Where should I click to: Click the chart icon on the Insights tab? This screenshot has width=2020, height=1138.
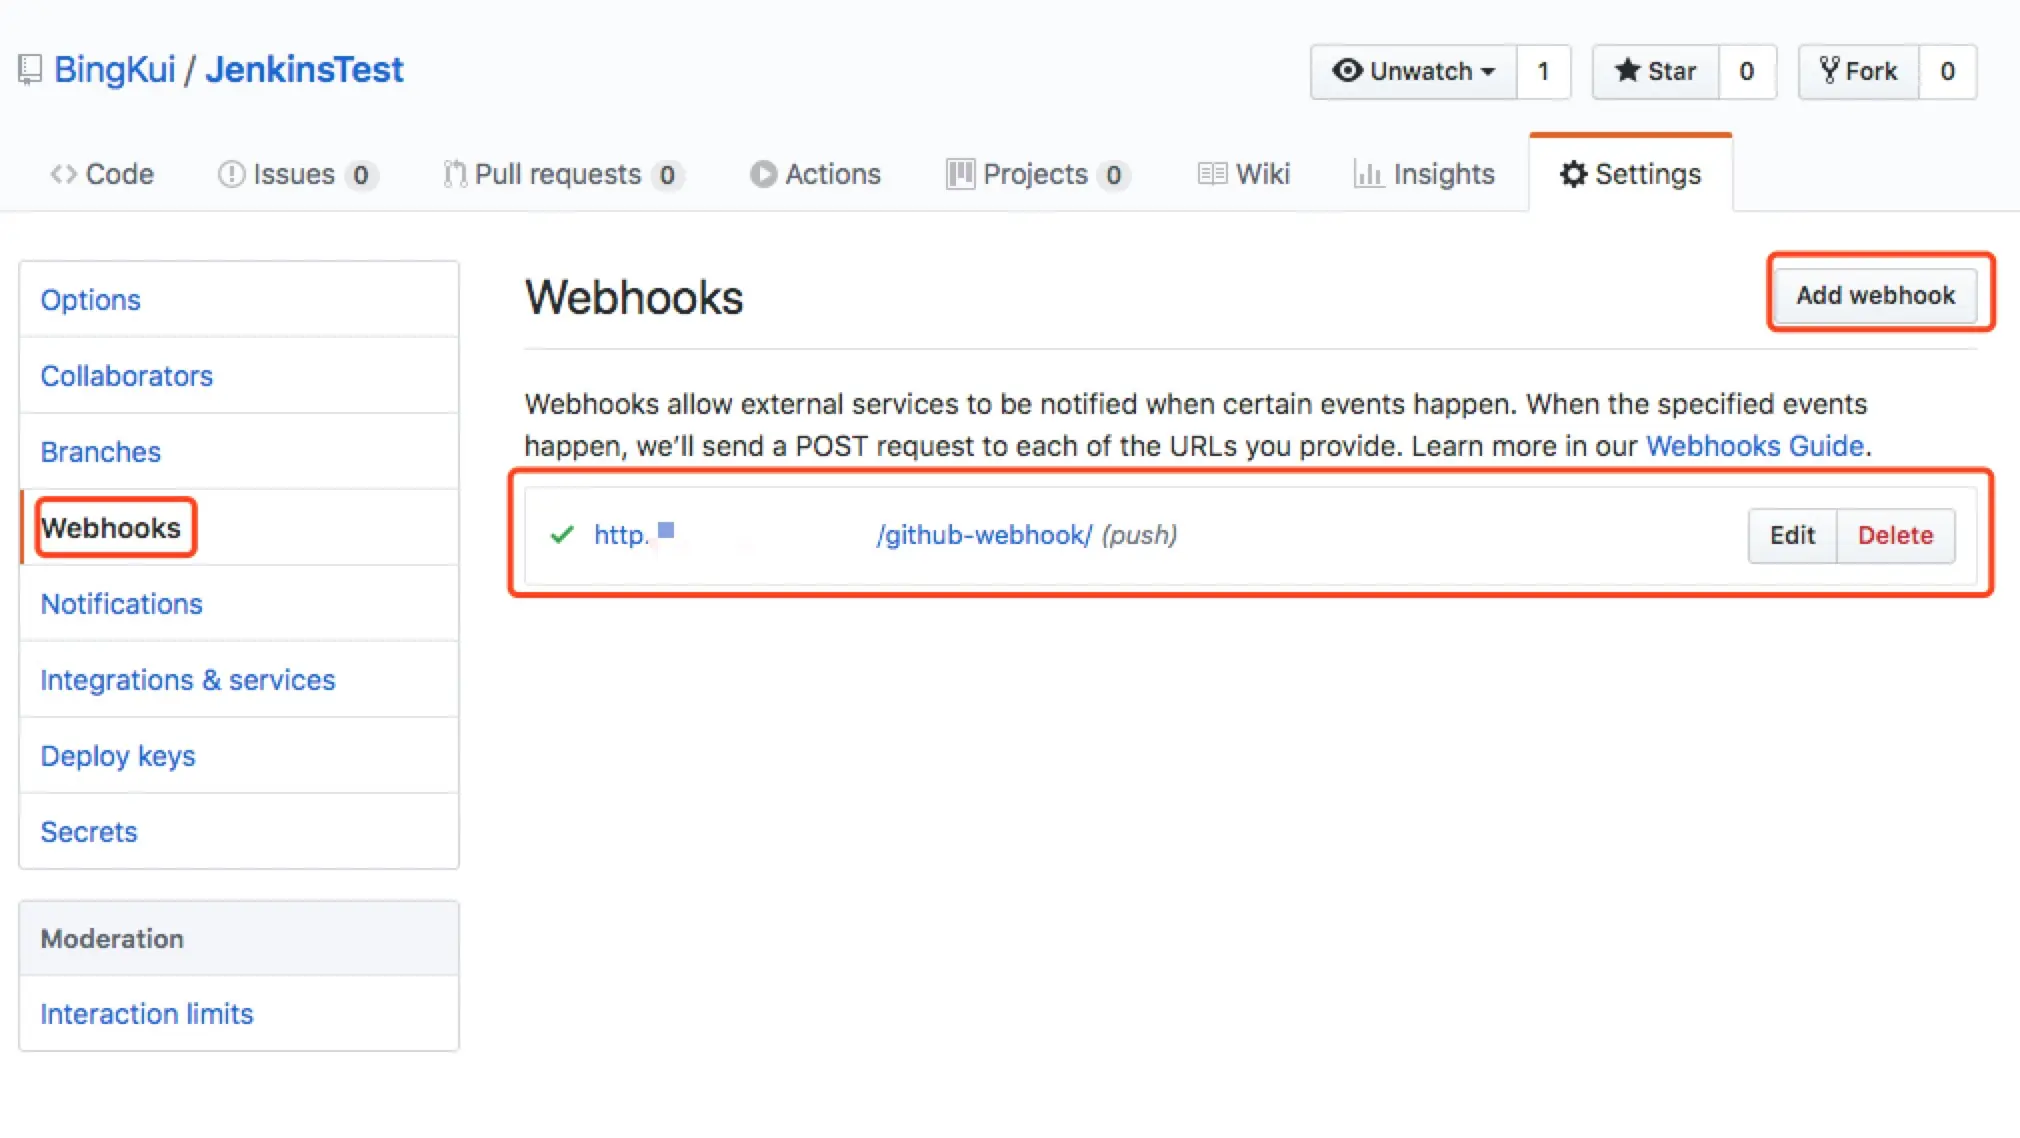(1371, 174)
